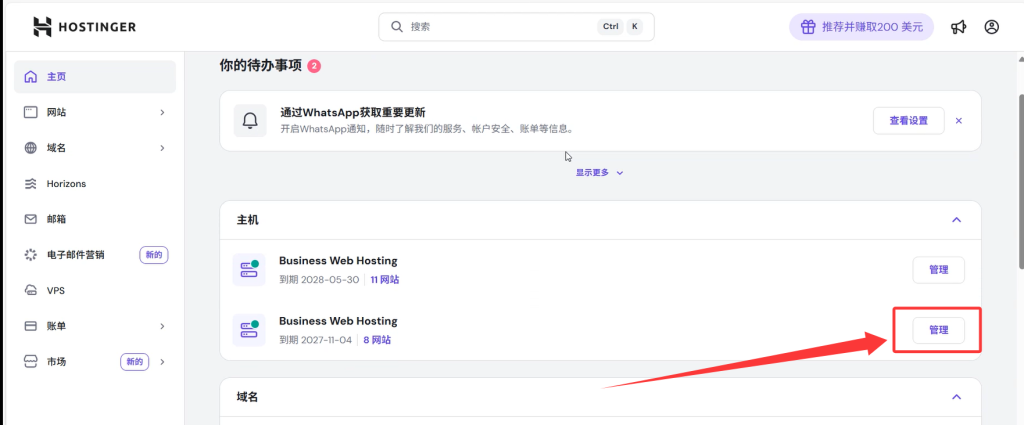Click 管理 for hosting expiring 2028-05-30
The image size is (1024, 425).
(938, 270)
